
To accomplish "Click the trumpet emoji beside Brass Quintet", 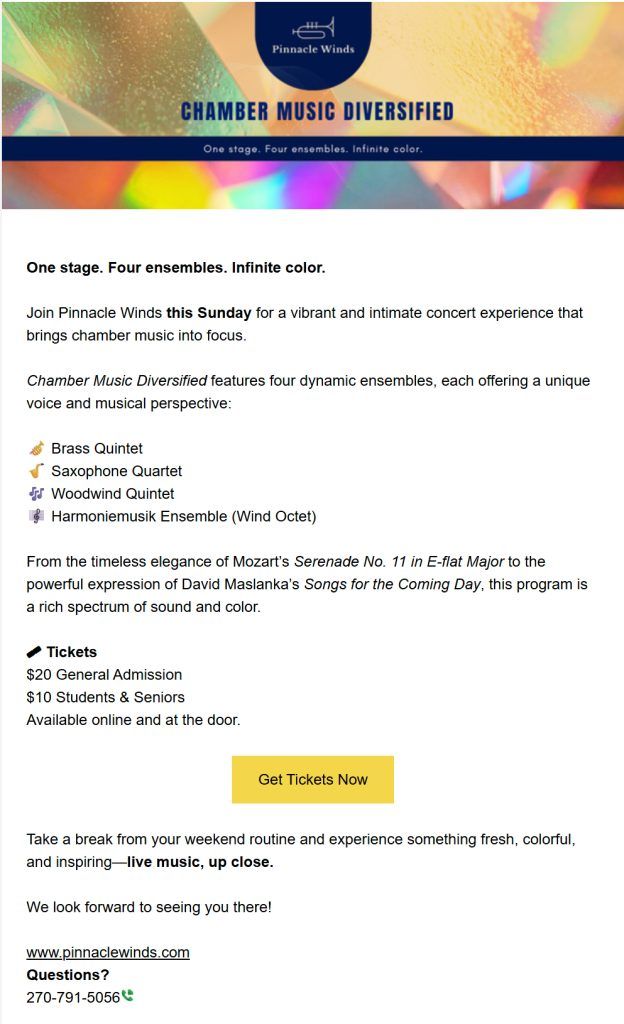I will (x=37, y=448).
